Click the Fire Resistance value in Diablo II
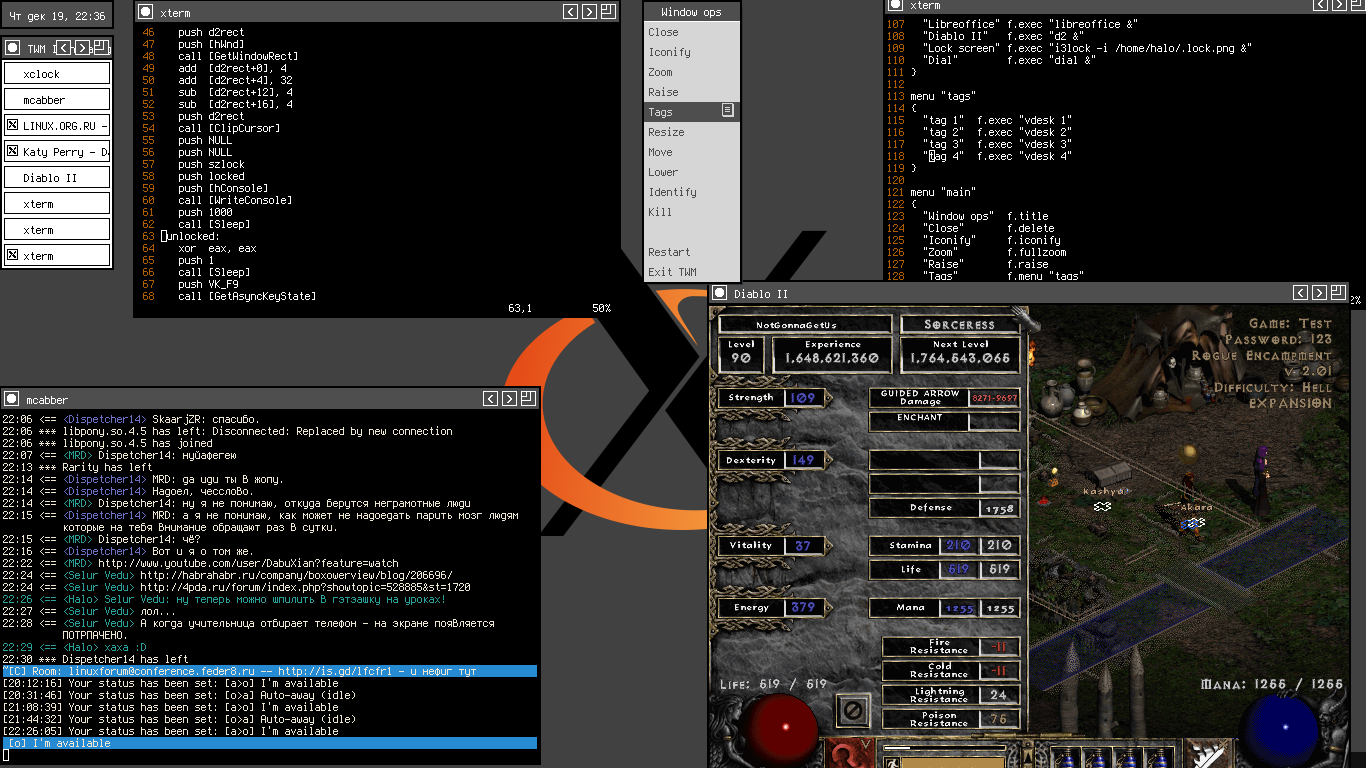1366x768 pixels. pos(1000,646)
